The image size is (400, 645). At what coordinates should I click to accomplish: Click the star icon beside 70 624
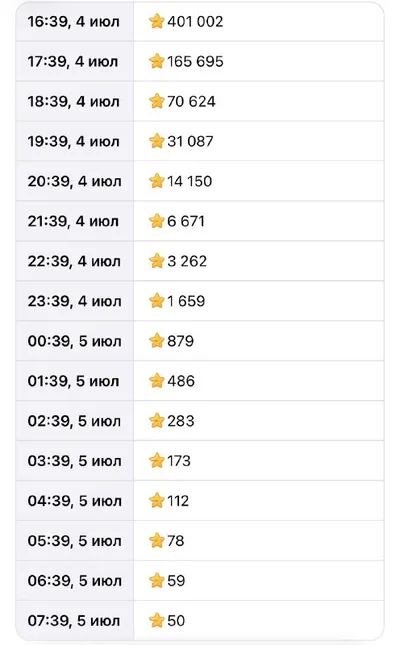[156, 101]
